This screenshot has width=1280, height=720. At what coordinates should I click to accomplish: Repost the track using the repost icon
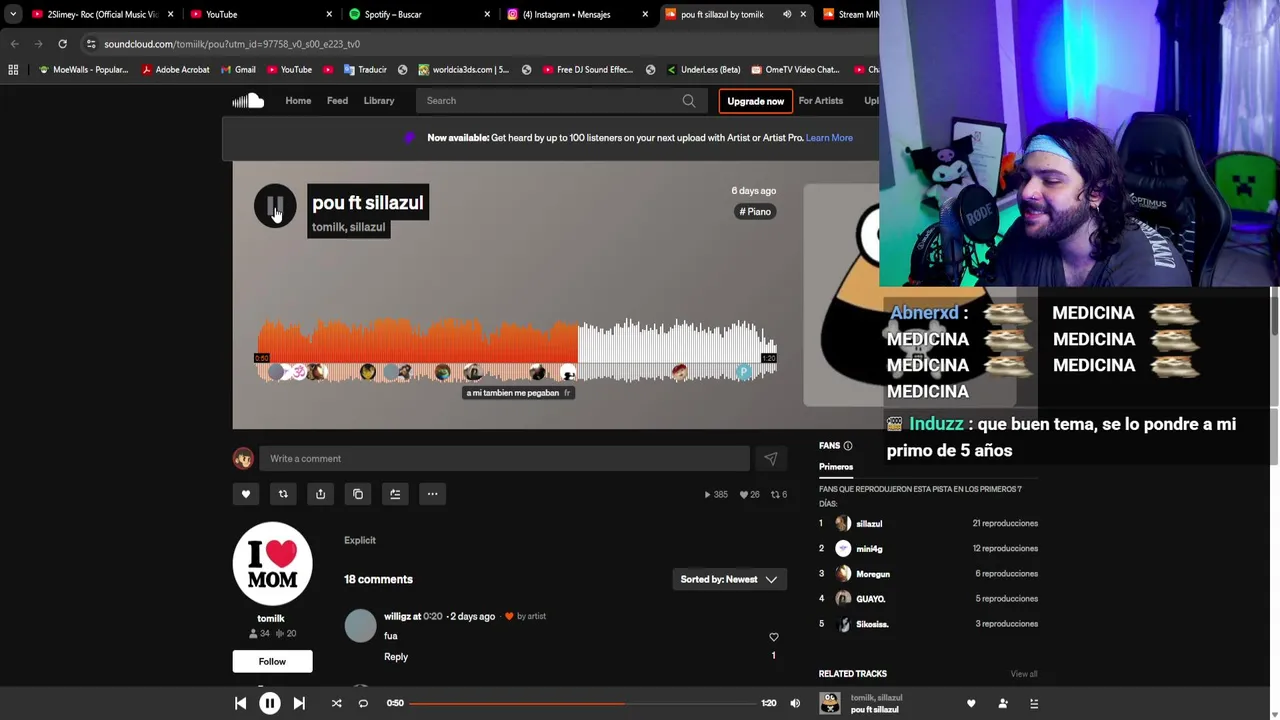pyautogui.click(x=283, y=494)
